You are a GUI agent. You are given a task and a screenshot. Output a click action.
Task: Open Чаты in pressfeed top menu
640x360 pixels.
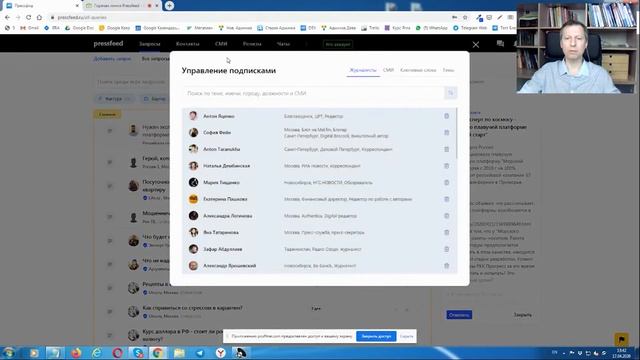283,44
